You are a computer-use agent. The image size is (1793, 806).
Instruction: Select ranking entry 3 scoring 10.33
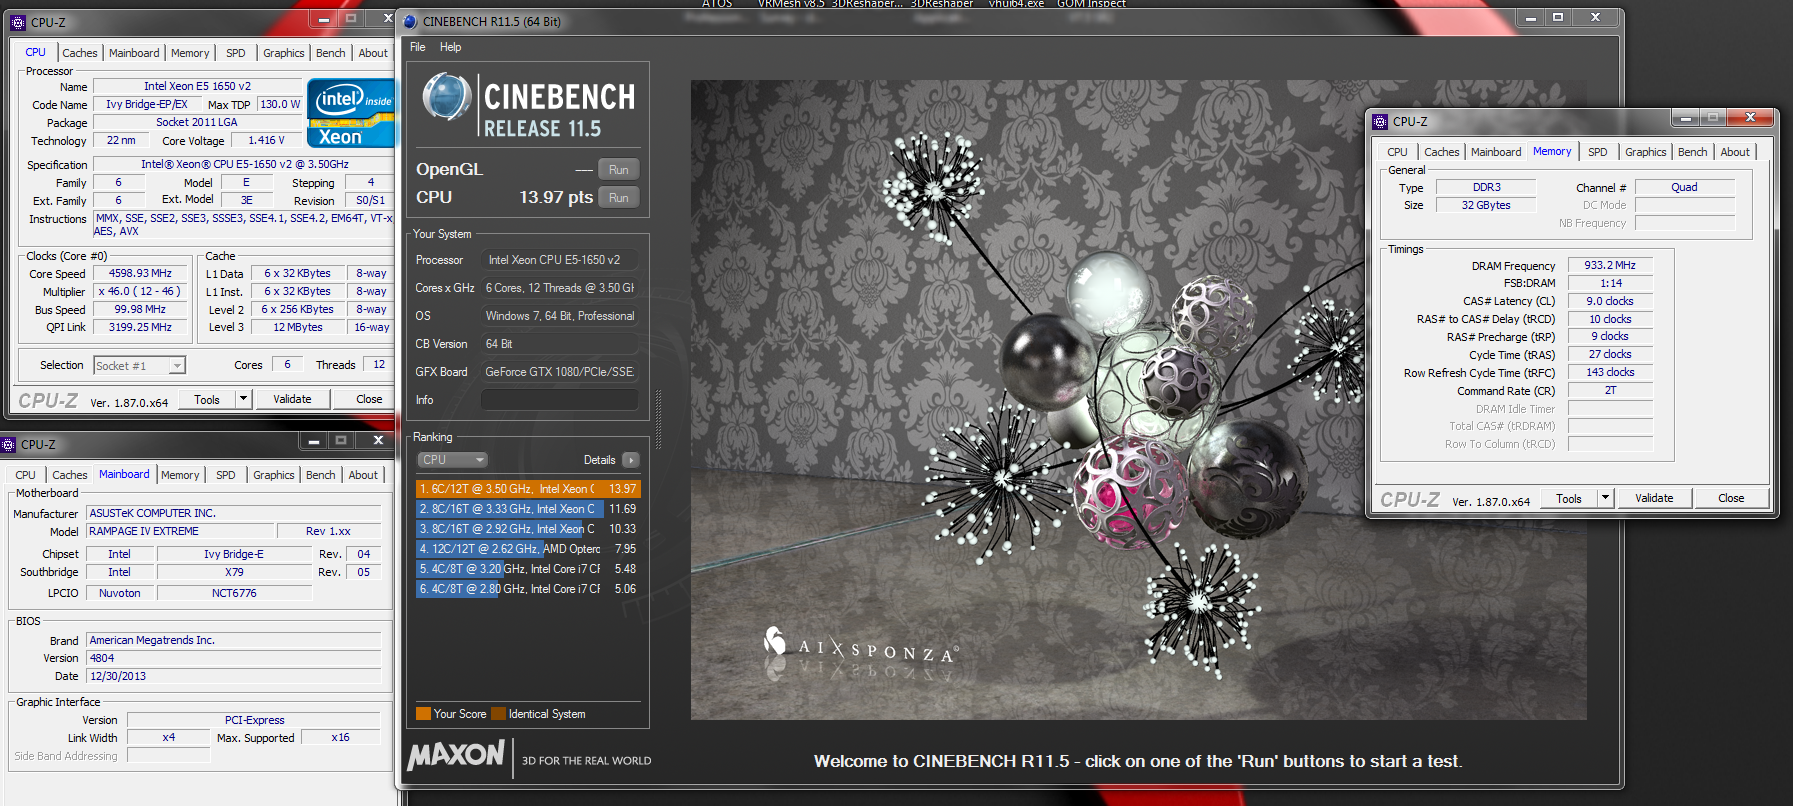(528, 529)
